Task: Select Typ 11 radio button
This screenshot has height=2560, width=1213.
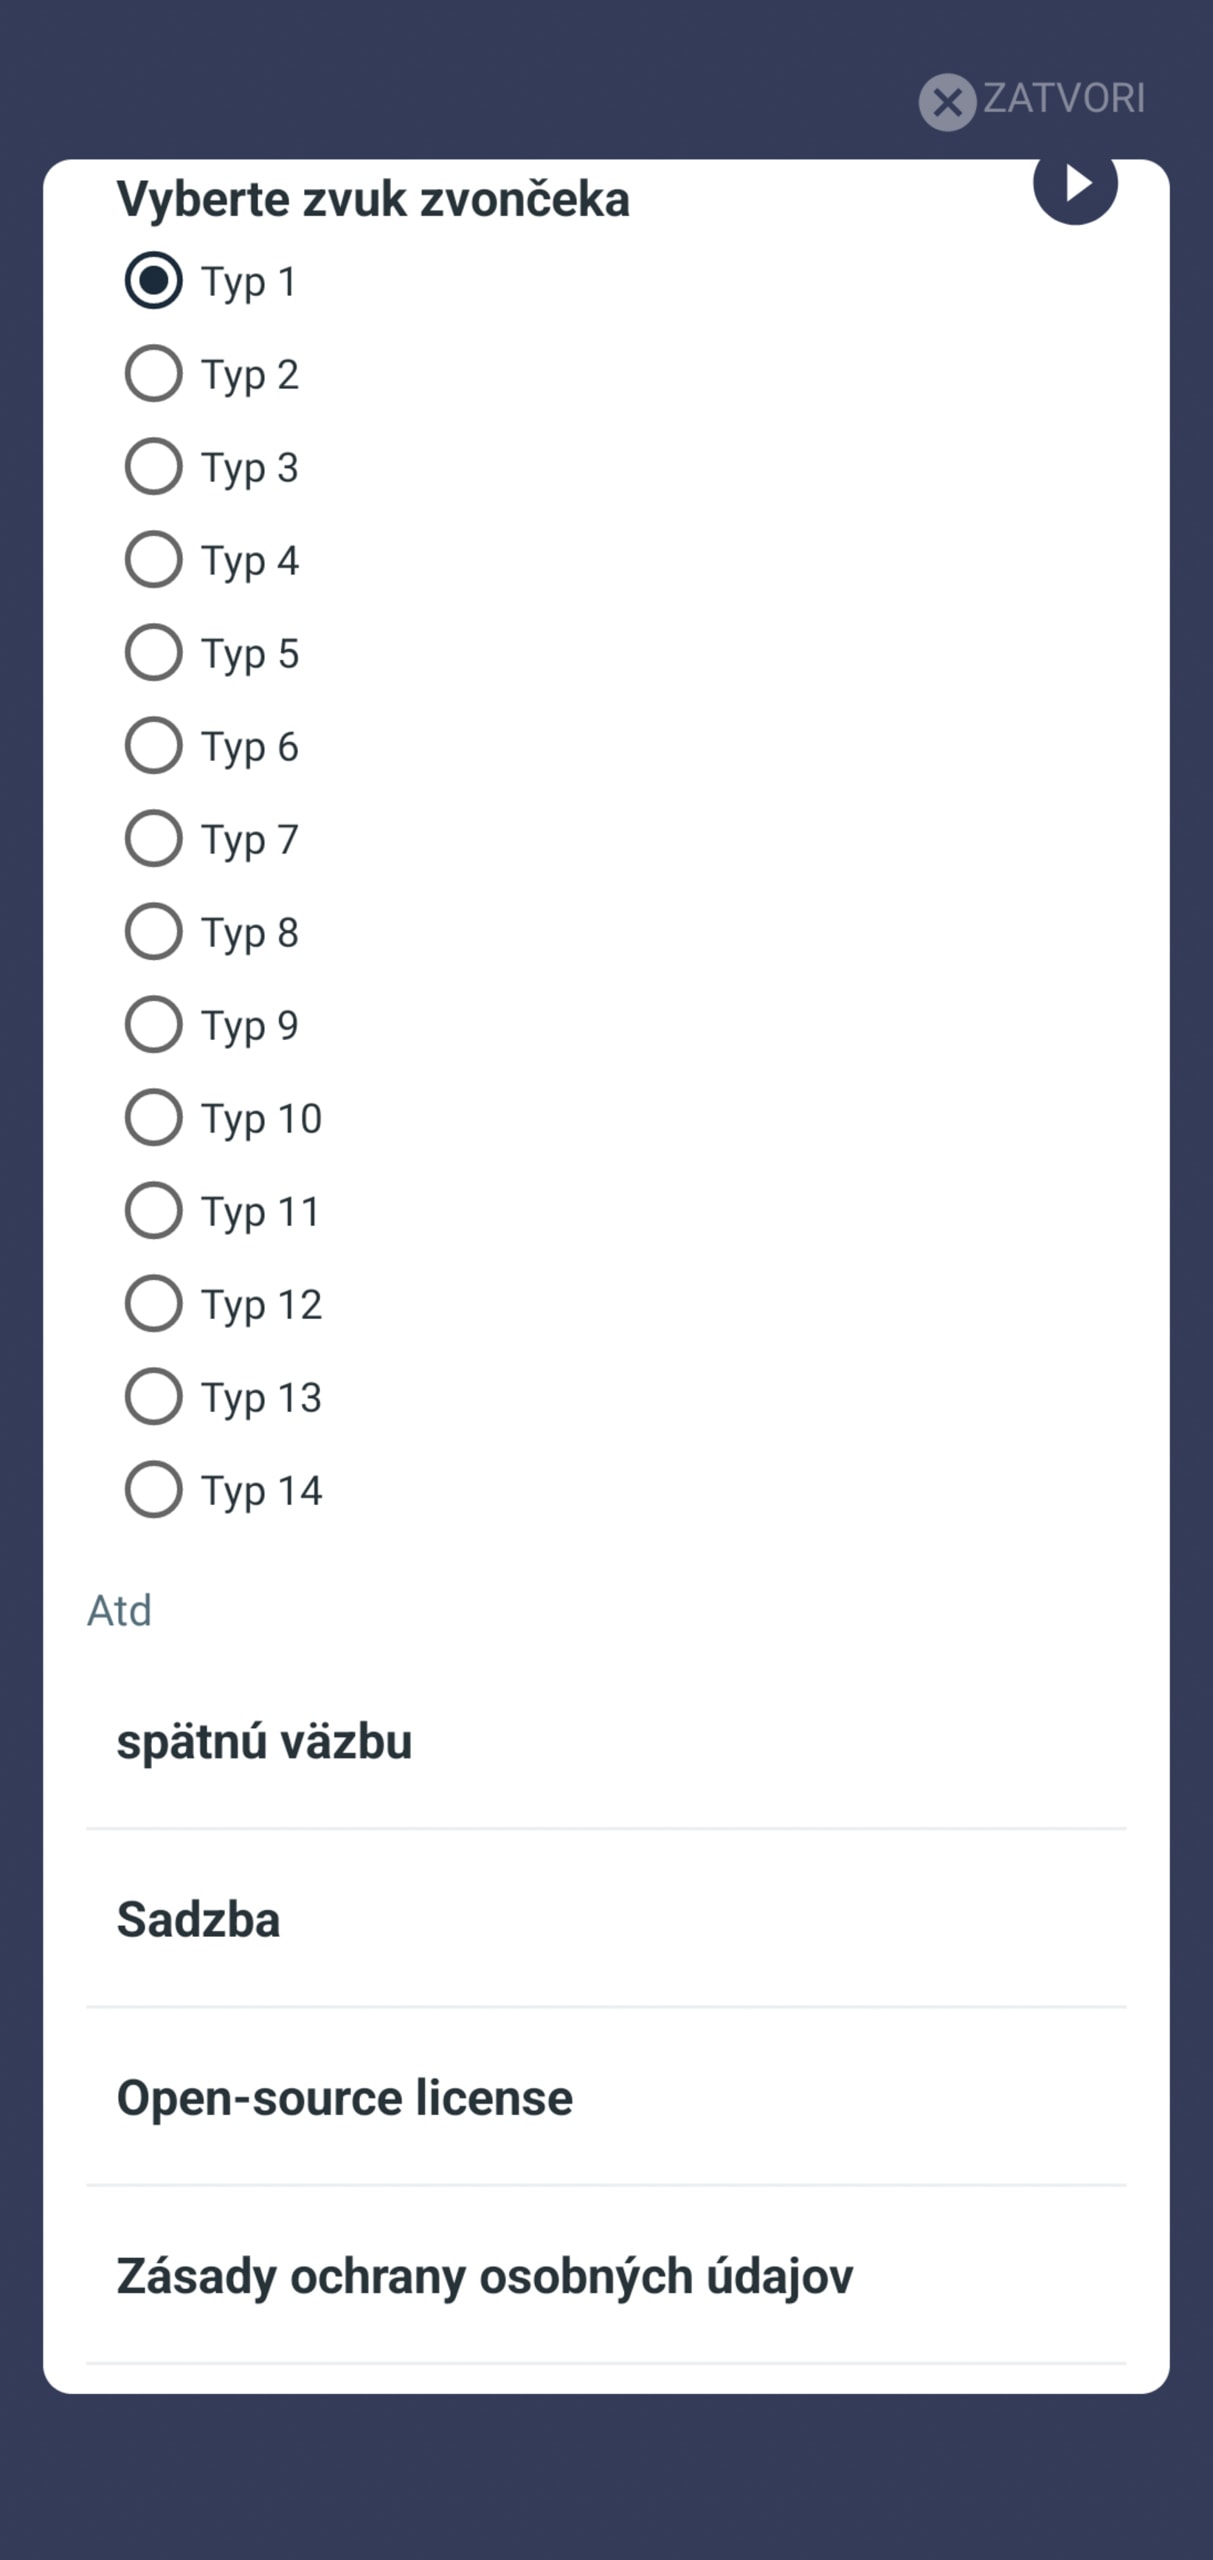Action: [153, 1211]
